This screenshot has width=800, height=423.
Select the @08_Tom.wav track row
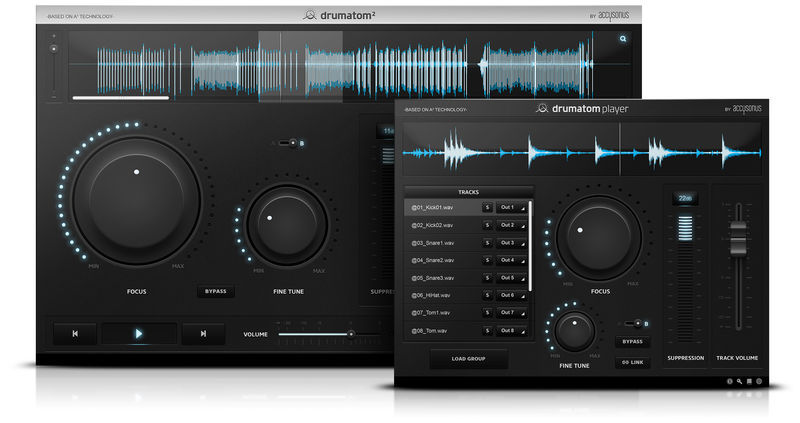(467, 331)
